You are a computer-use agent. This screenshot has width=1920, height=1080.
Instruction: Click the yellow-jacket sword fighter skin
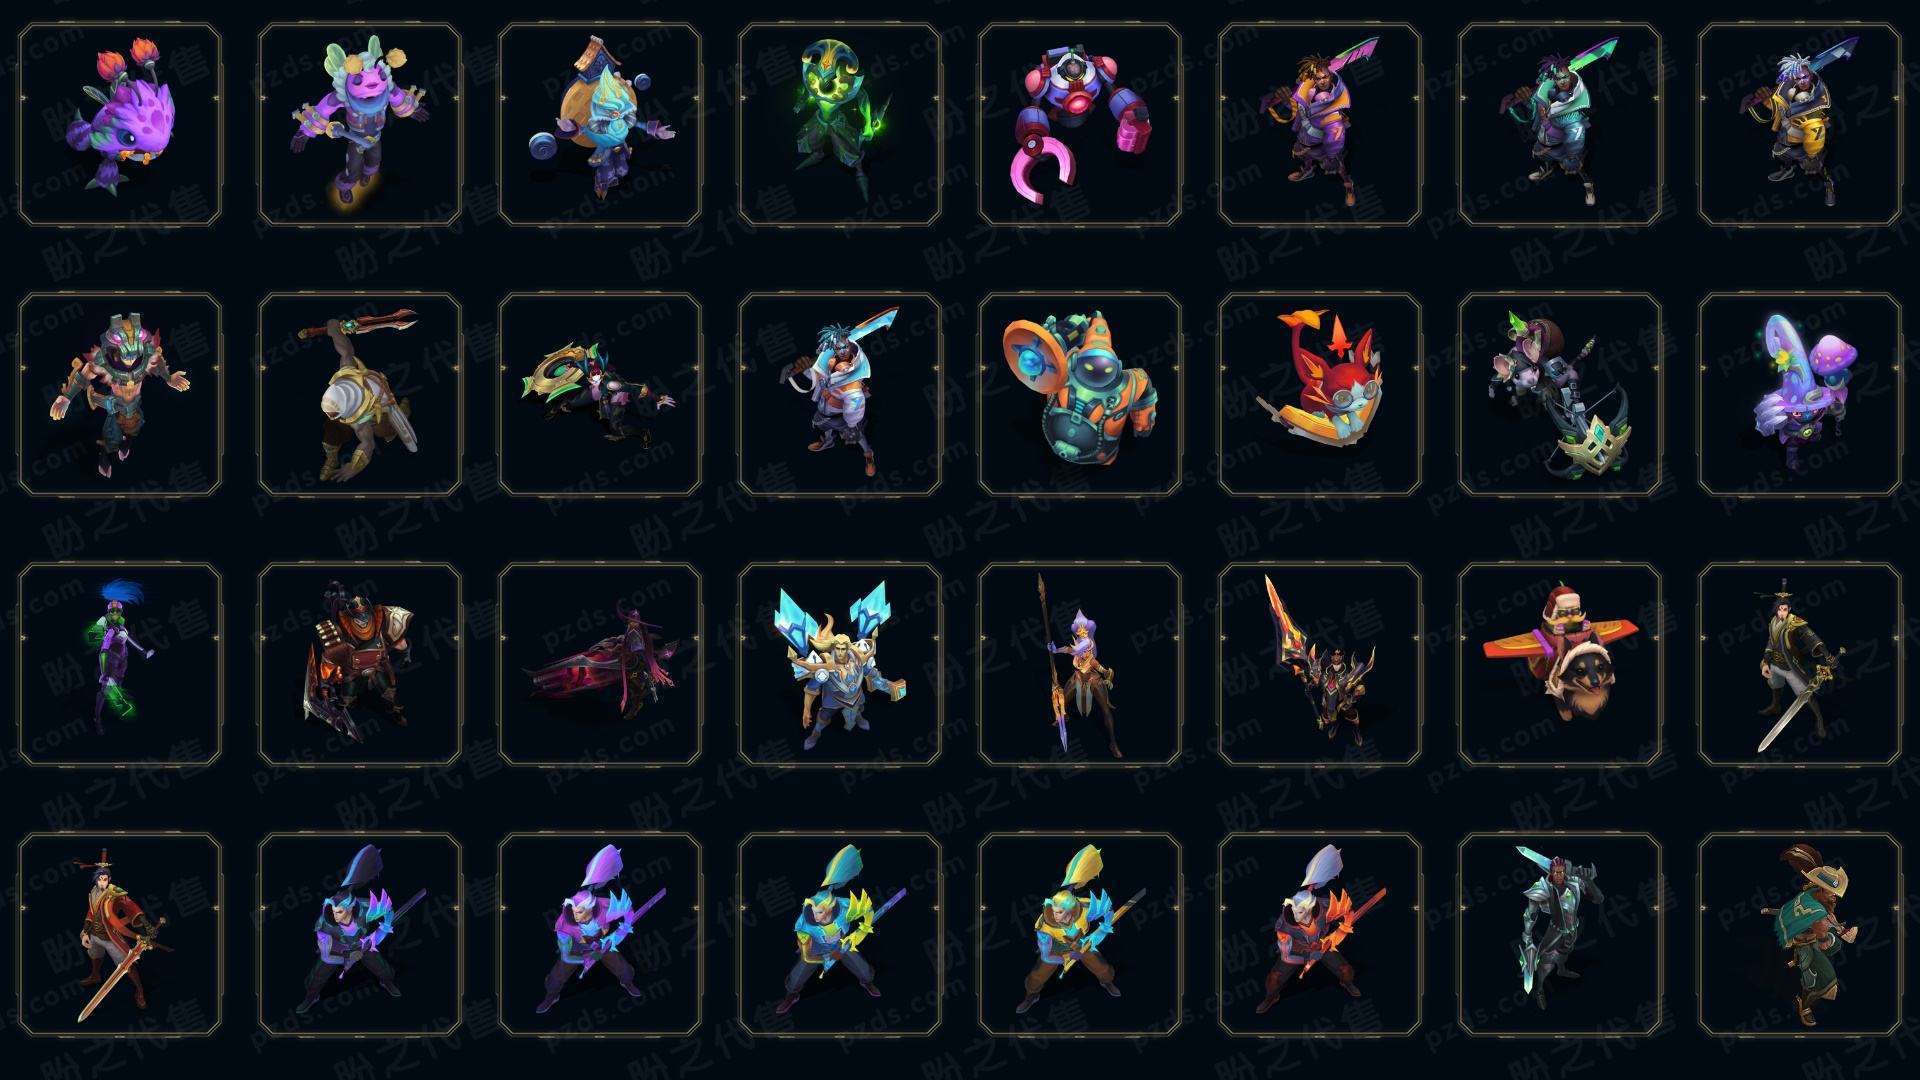(x=1800, y=125)
